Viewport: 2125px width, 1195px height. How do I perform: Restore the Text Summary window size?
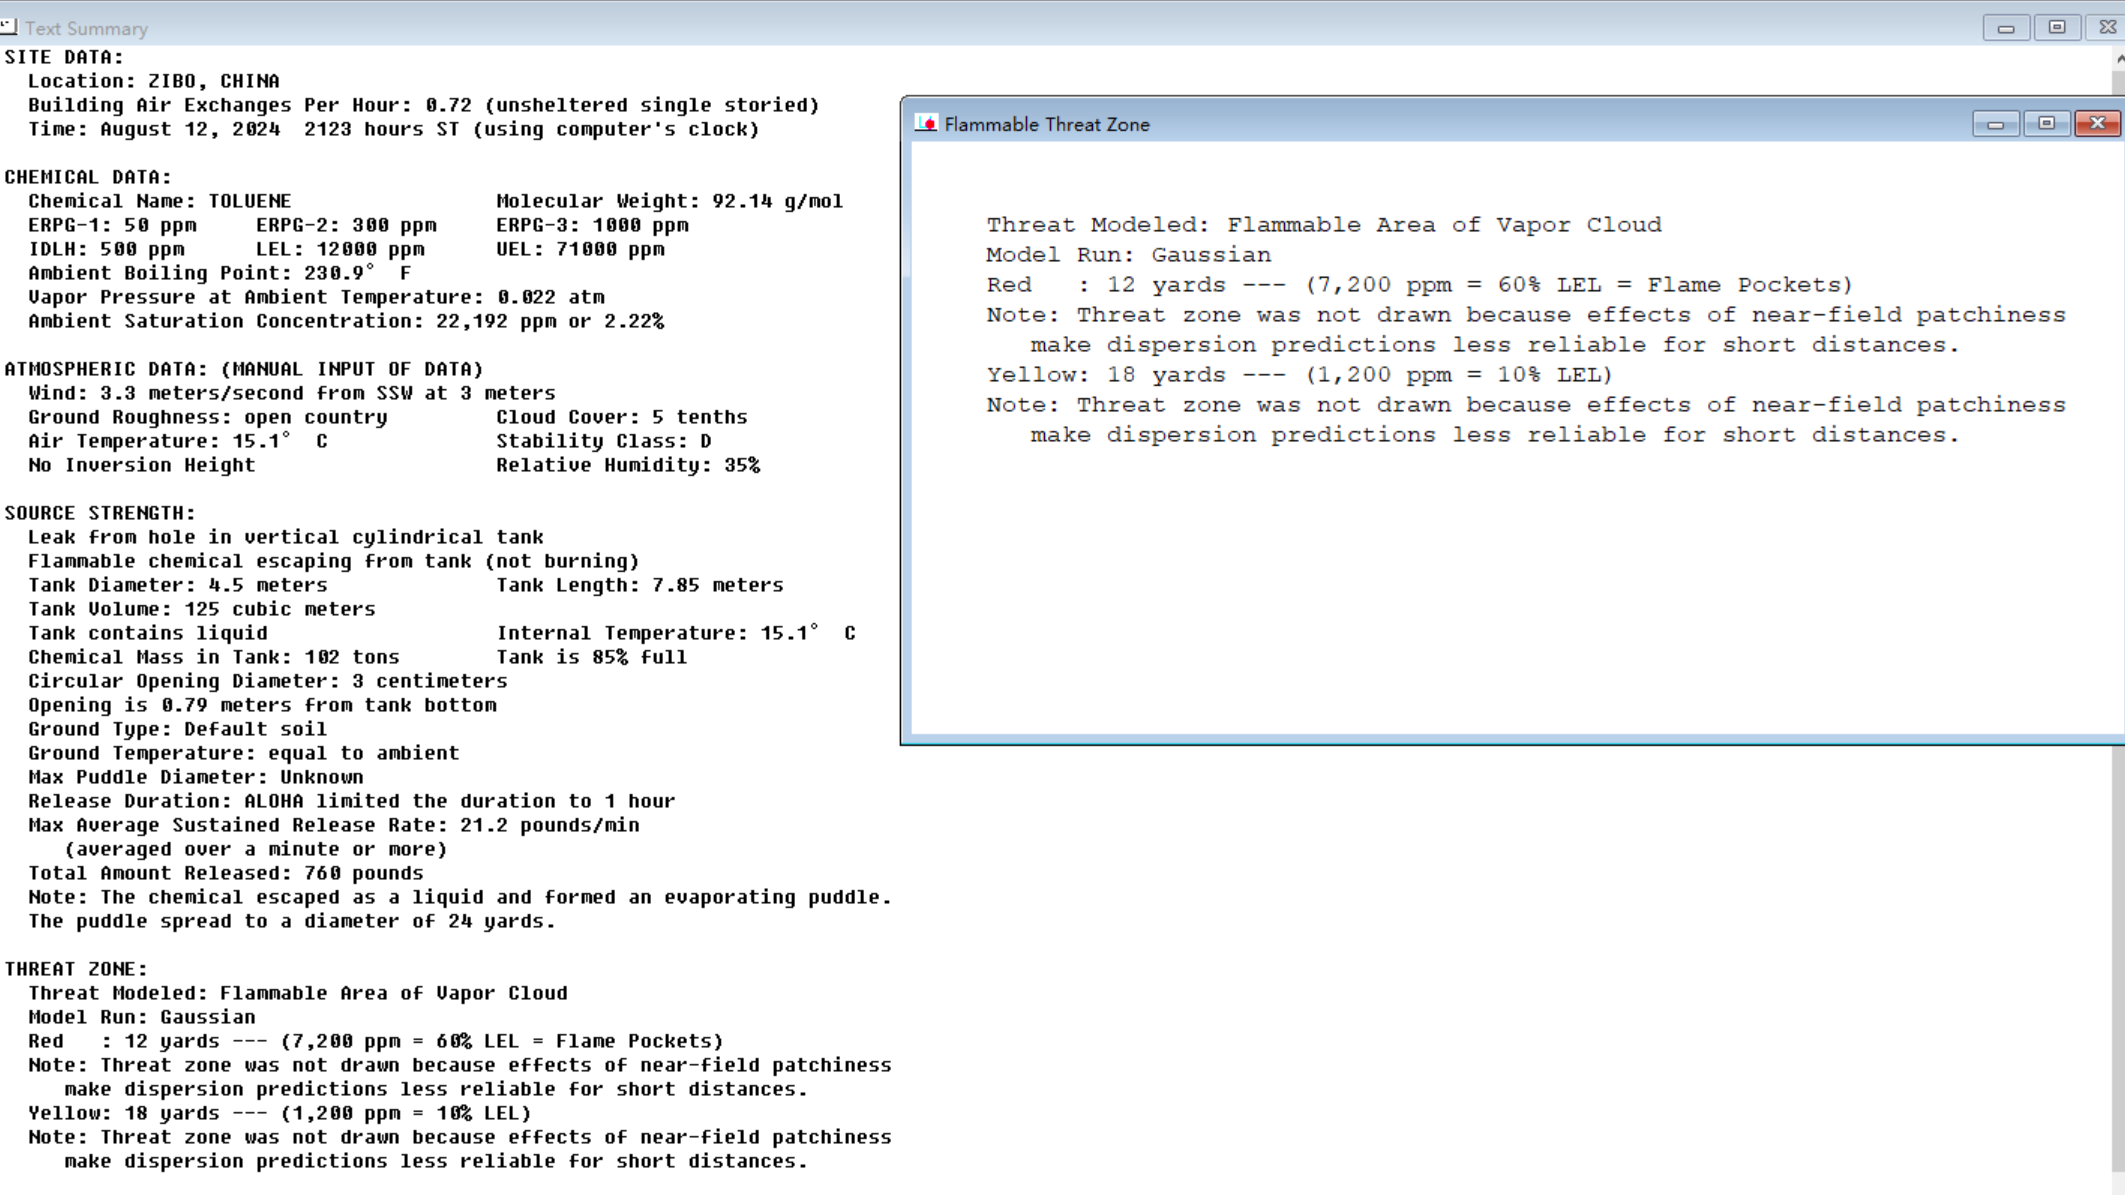click(2056, 28)
